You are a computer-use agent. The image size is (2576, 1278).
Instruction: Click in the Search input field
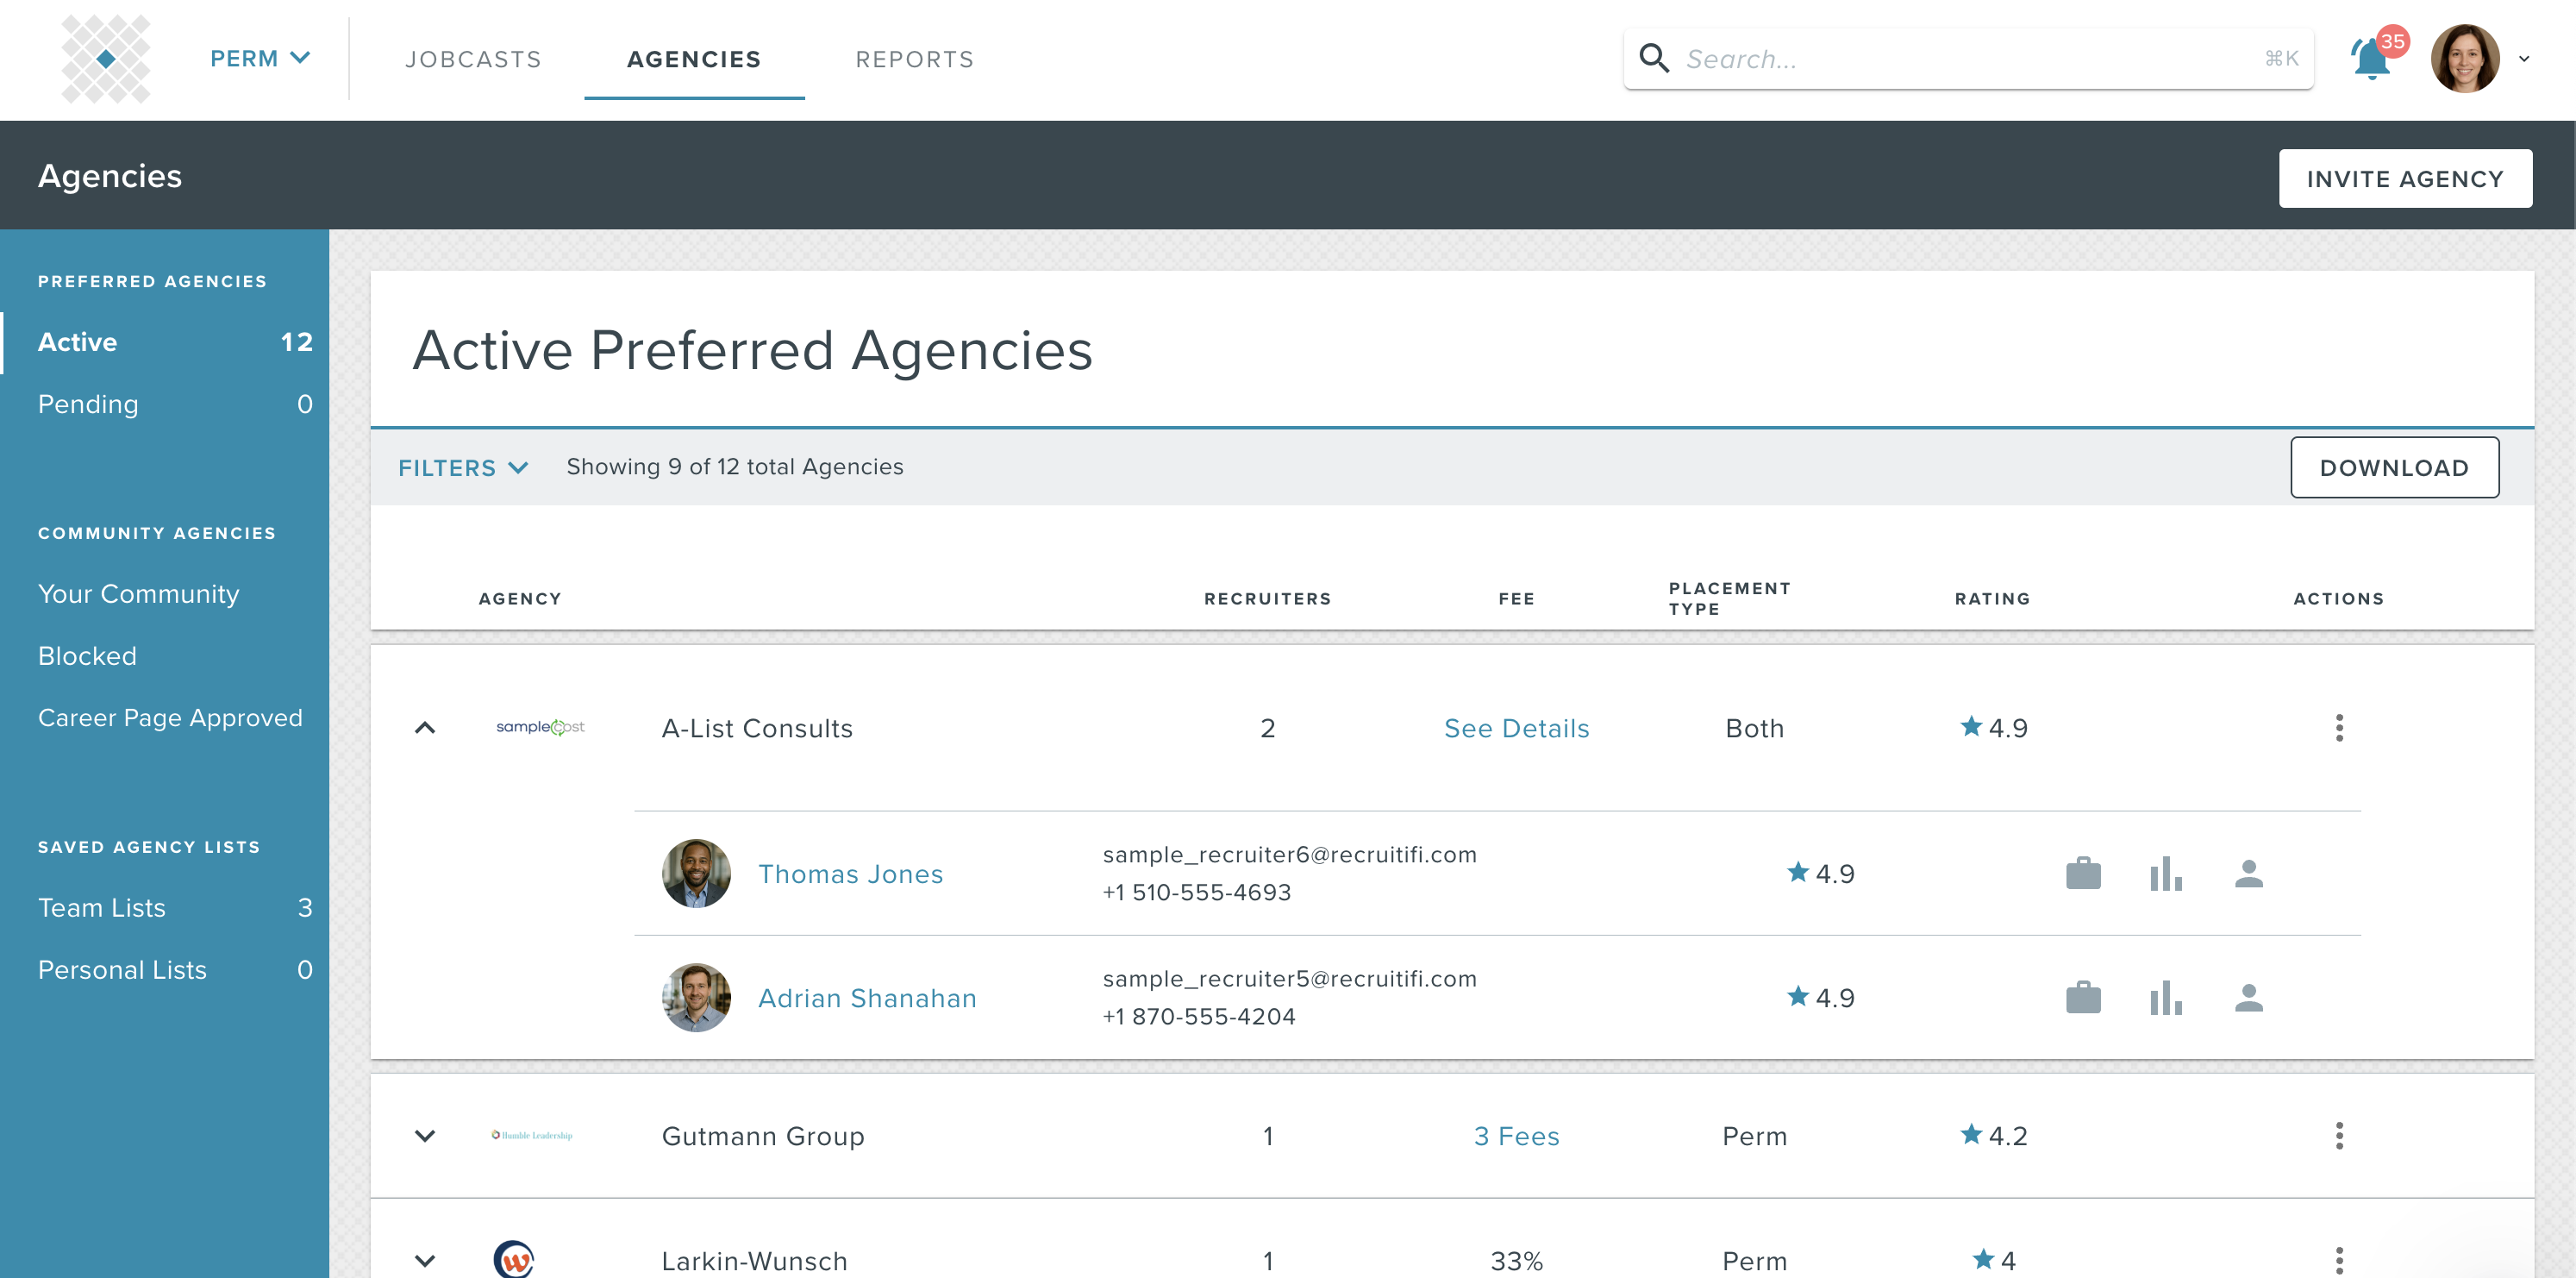pos(1960,59)
